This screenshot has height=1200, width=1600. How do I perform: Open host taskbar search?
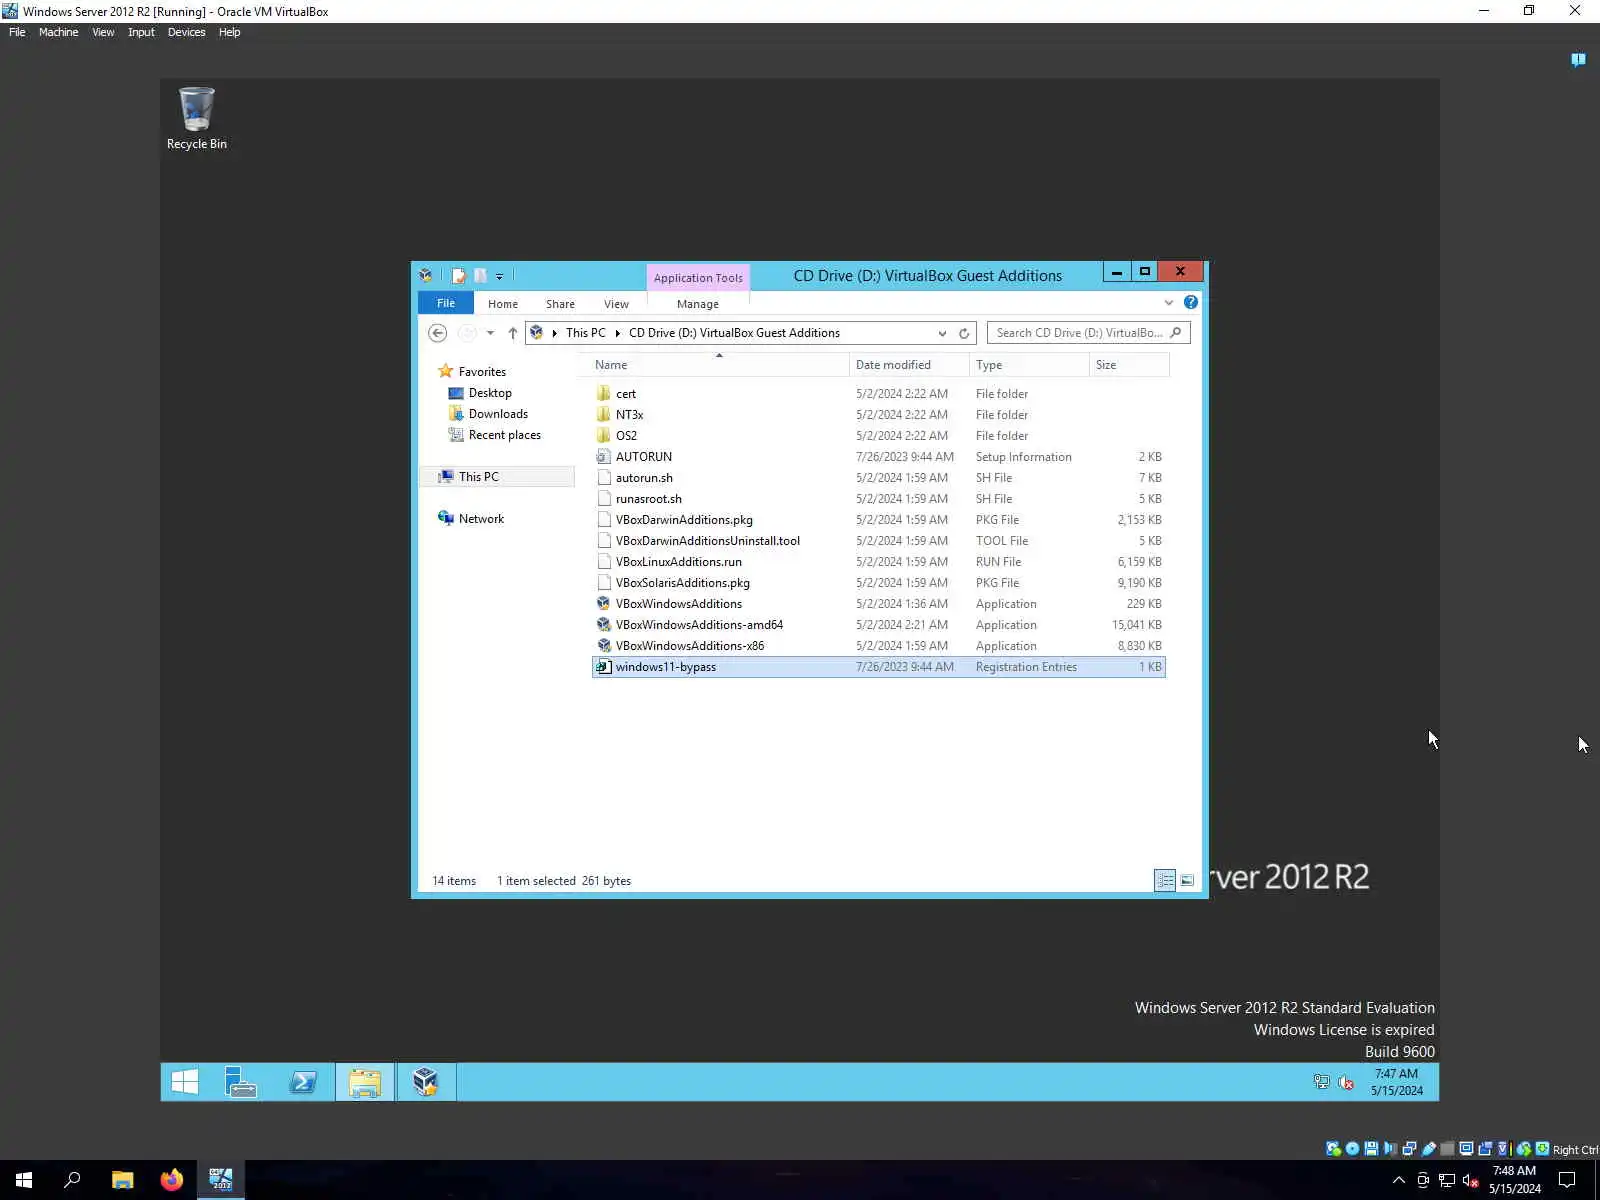coord(72,1180)
